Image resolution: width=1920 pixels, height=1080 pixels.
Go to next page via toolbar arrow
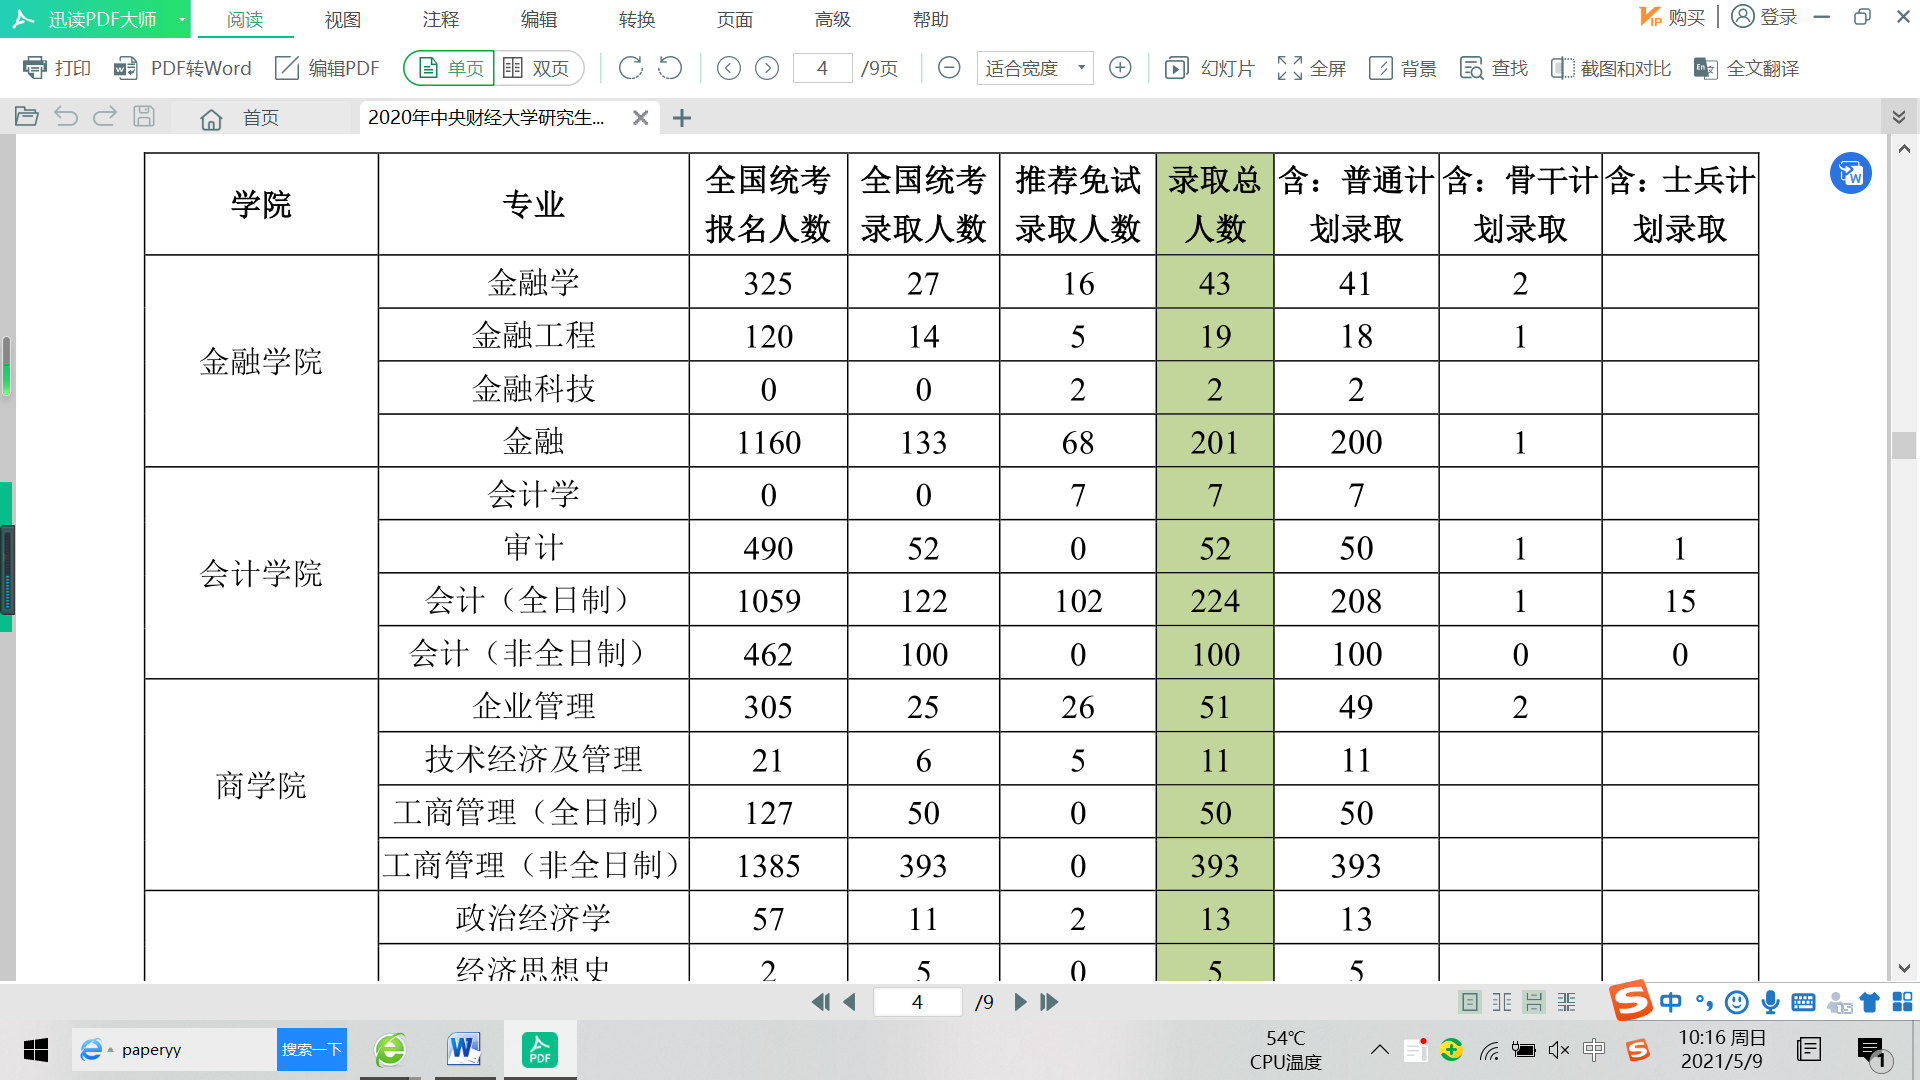point(767,68)
